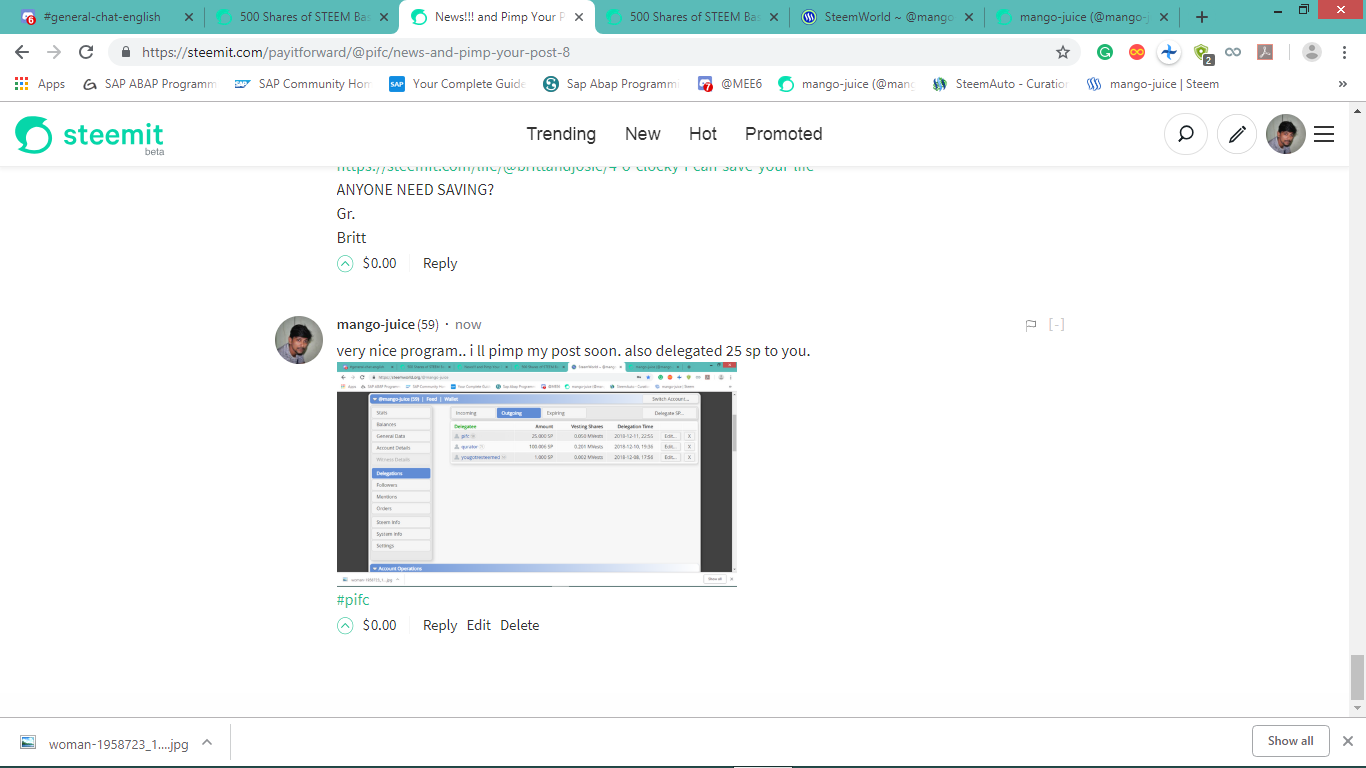The height and width of the screenshot is (768, 1366).
Task: Show payout details on Britt's $0.00
Action: (380, 264)
